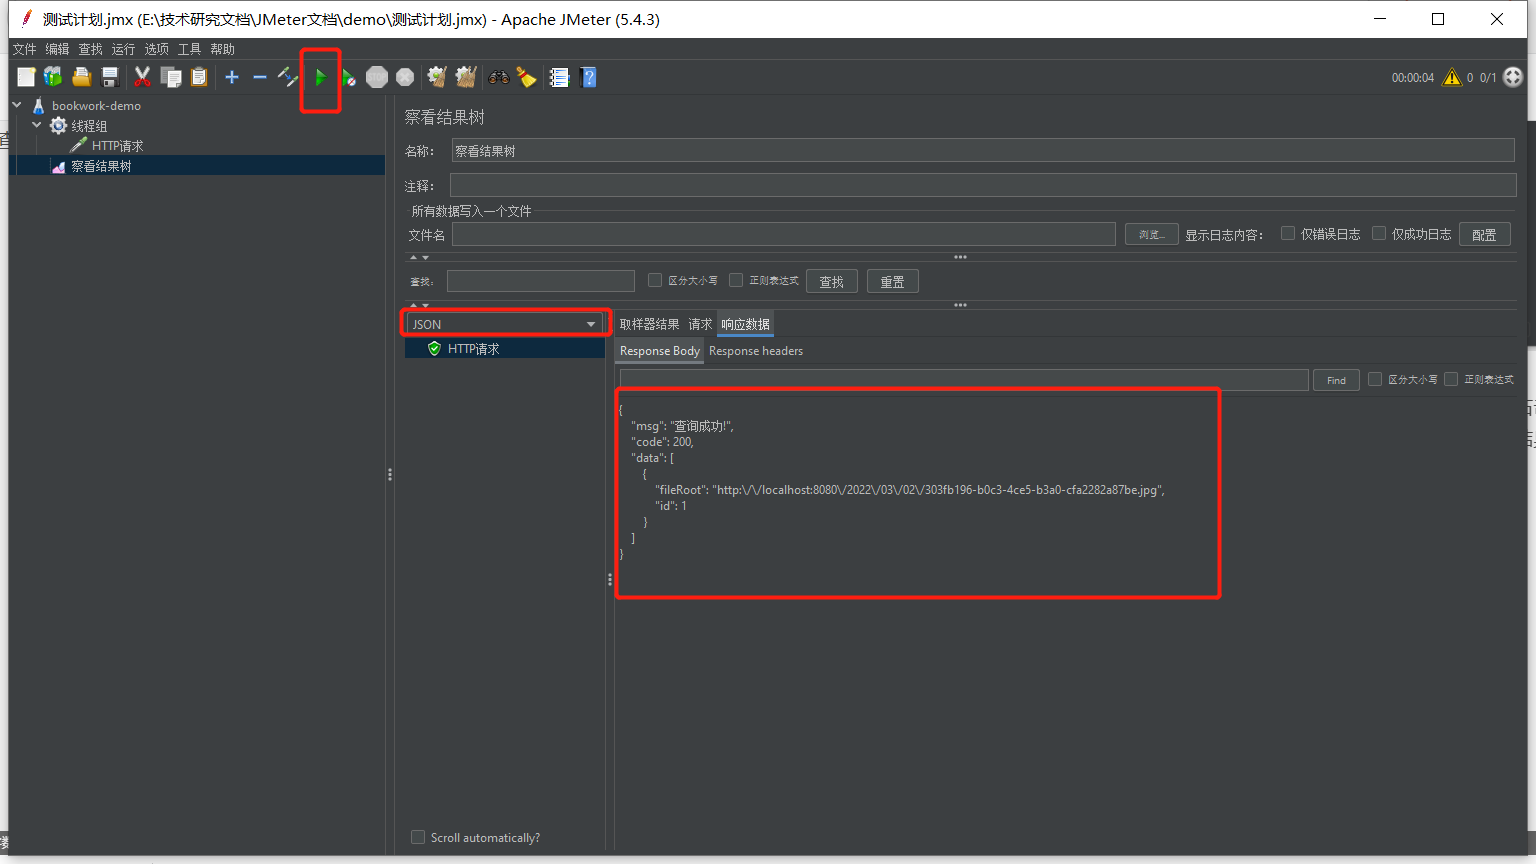1536x864 pixels.
Task: Enable the 仅成功日志 checkbox
Action: pos(1379,234)
